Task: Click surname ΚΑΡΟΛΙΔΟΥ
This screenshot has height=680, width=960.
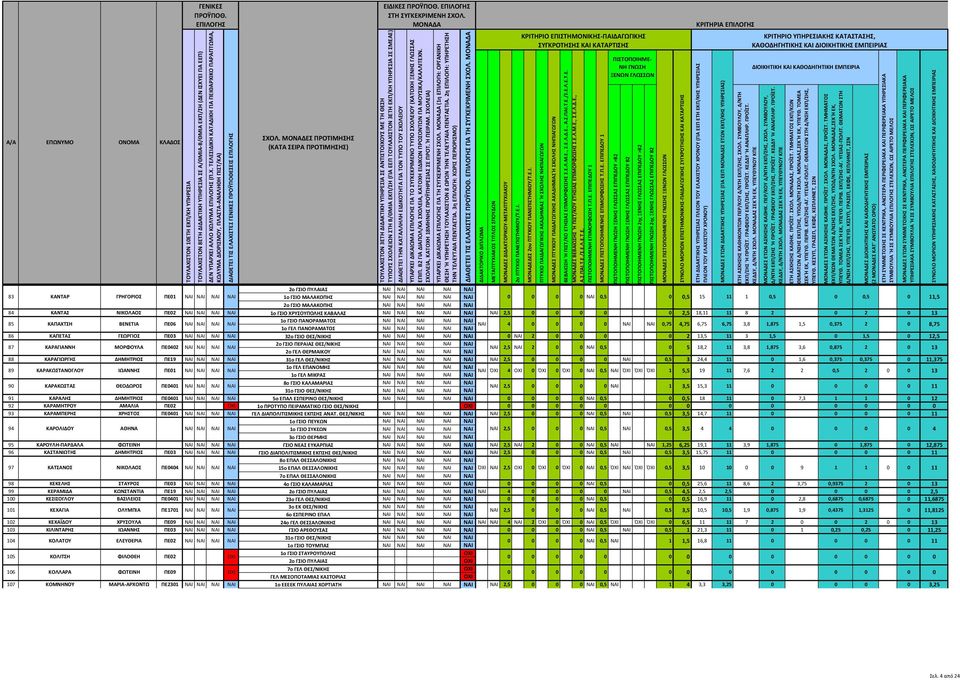Action: click(59, 429)
